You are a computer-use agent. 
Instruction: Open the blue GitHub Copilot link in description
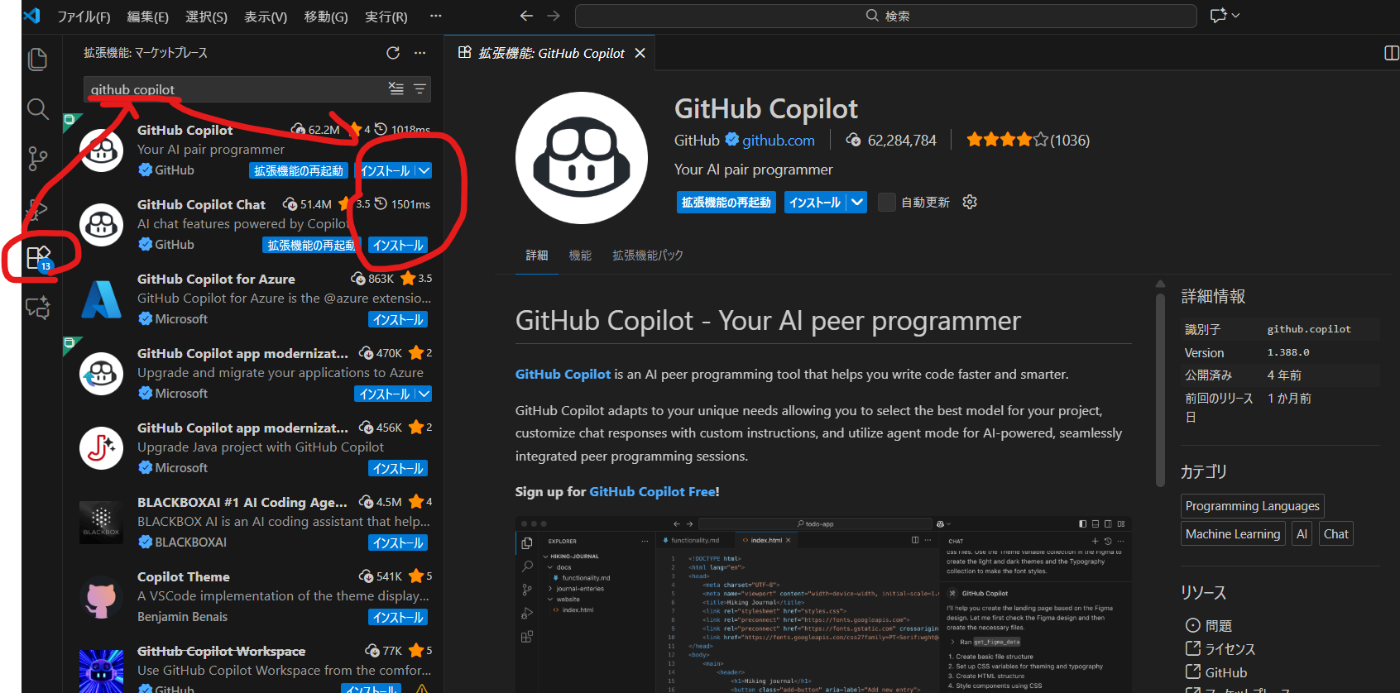coord(563,374)
